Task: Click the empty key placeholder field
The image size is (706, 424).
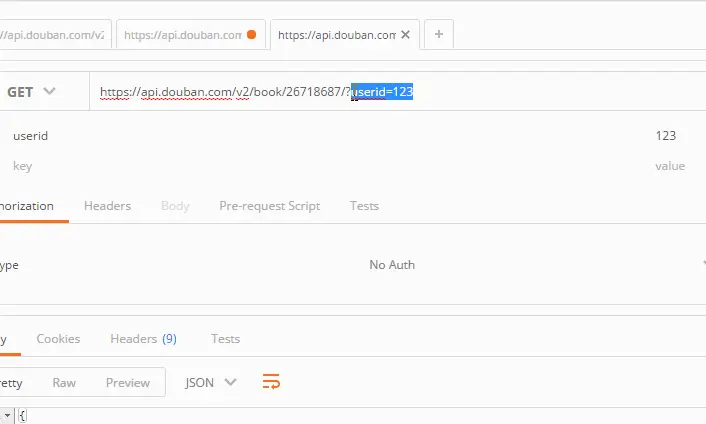Action: (x=23, y=166)
